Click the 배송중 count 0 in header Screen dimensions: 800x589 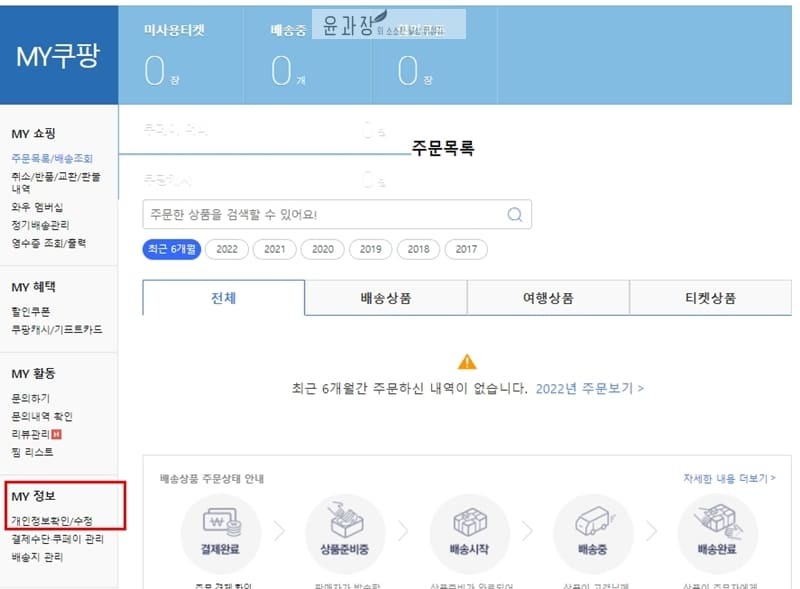281,70
